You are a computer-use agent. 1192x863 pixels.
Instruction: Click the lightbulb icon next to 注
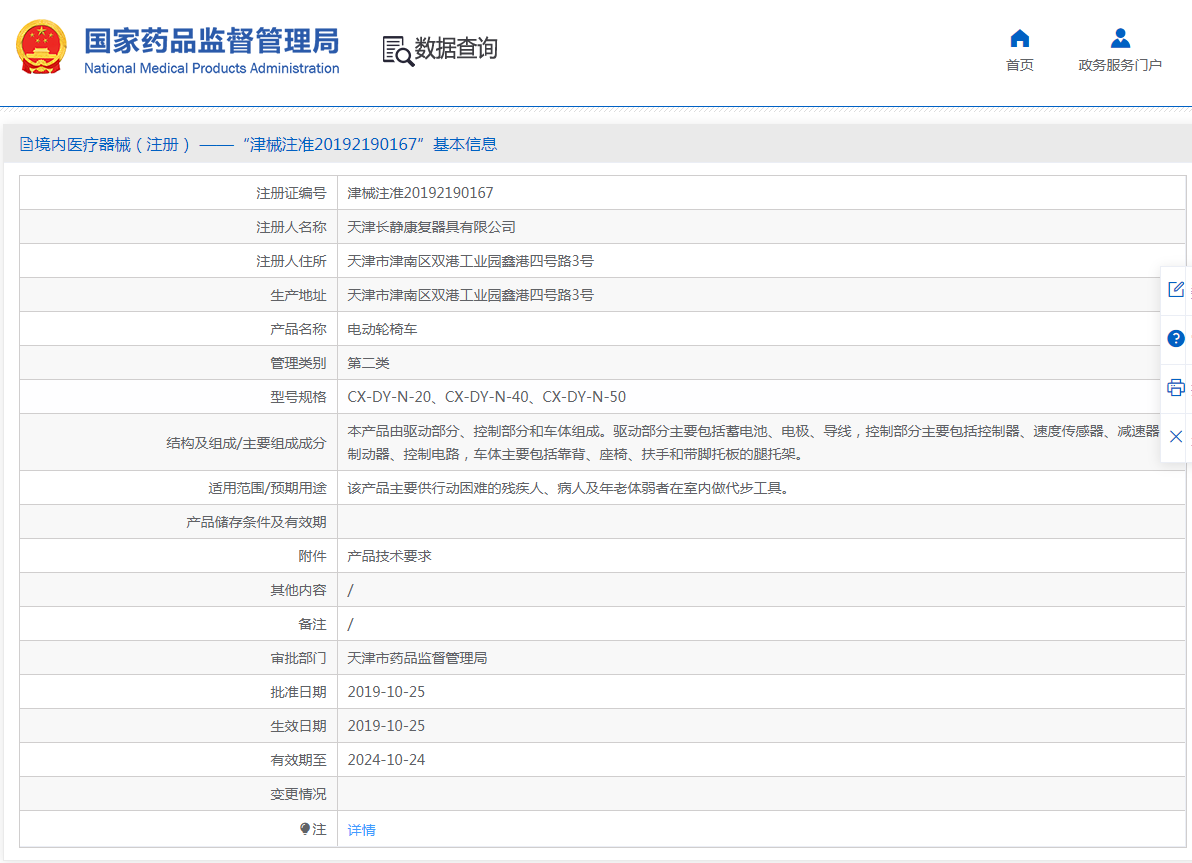[x=305, y=829]
